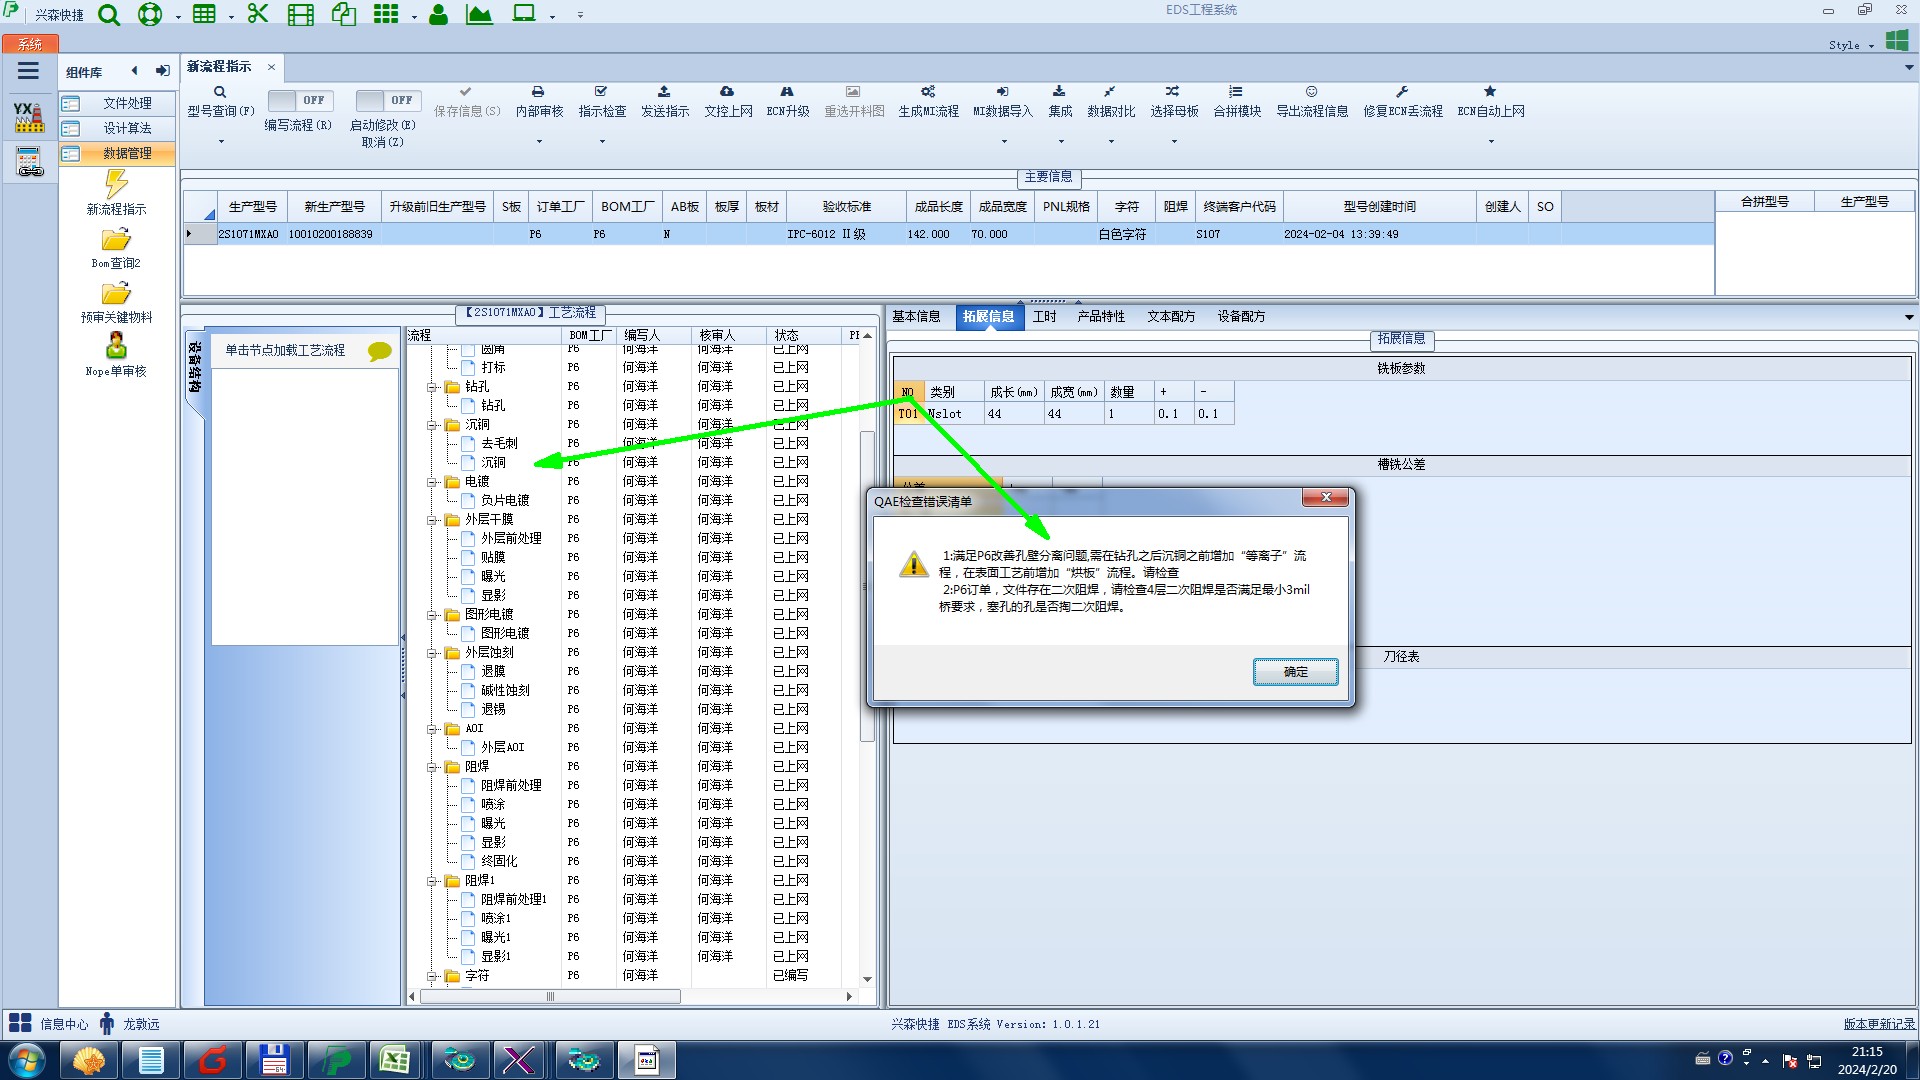This screenshot has width=1920, height=1080.
Task: Collapse the 外层干膜 tree node
Action: [x=433, y=520]
